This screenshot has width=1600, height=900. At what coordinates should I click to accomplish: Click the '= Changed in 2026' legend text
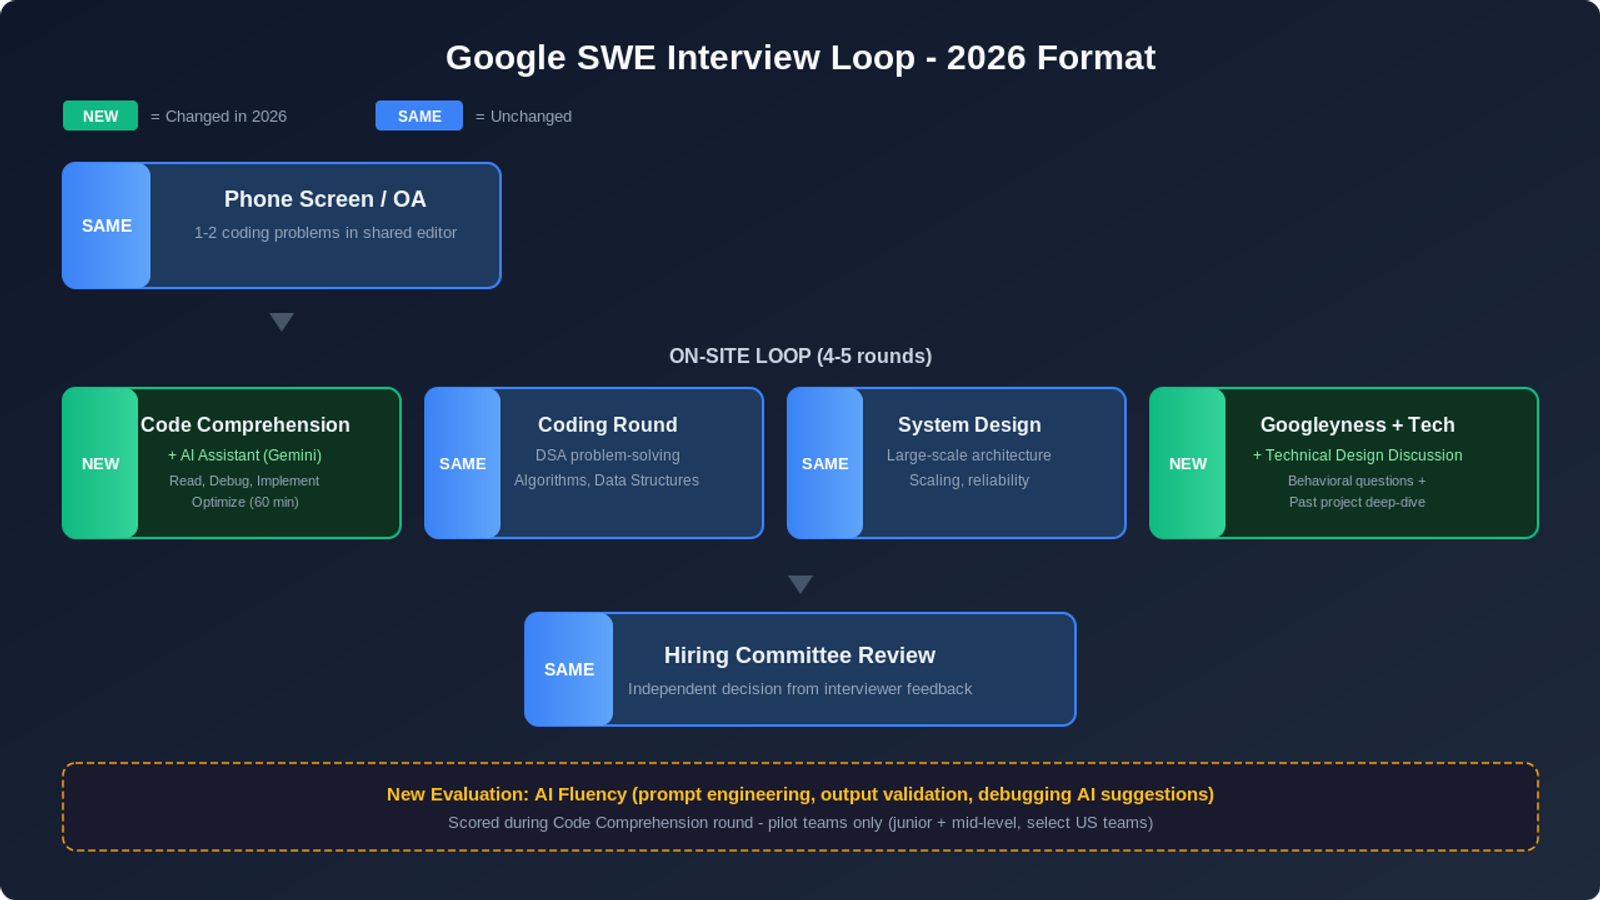[218, 116]
